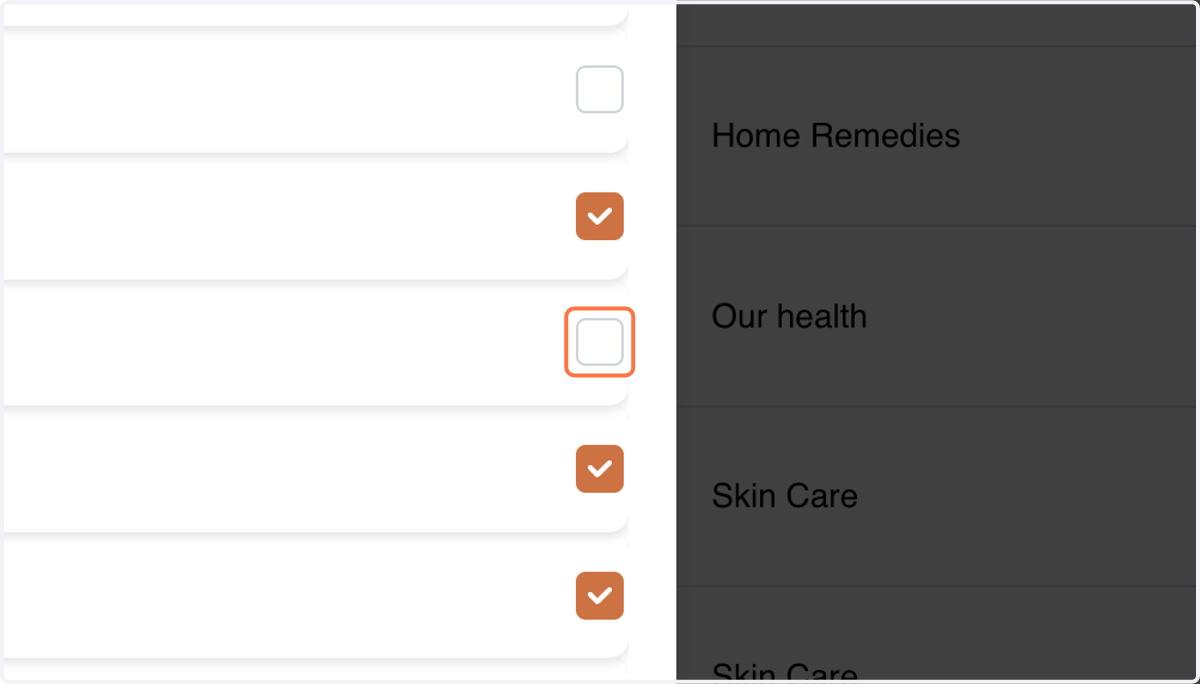Uncheck the checked box above the highlighted checkbox

(600, 216)
